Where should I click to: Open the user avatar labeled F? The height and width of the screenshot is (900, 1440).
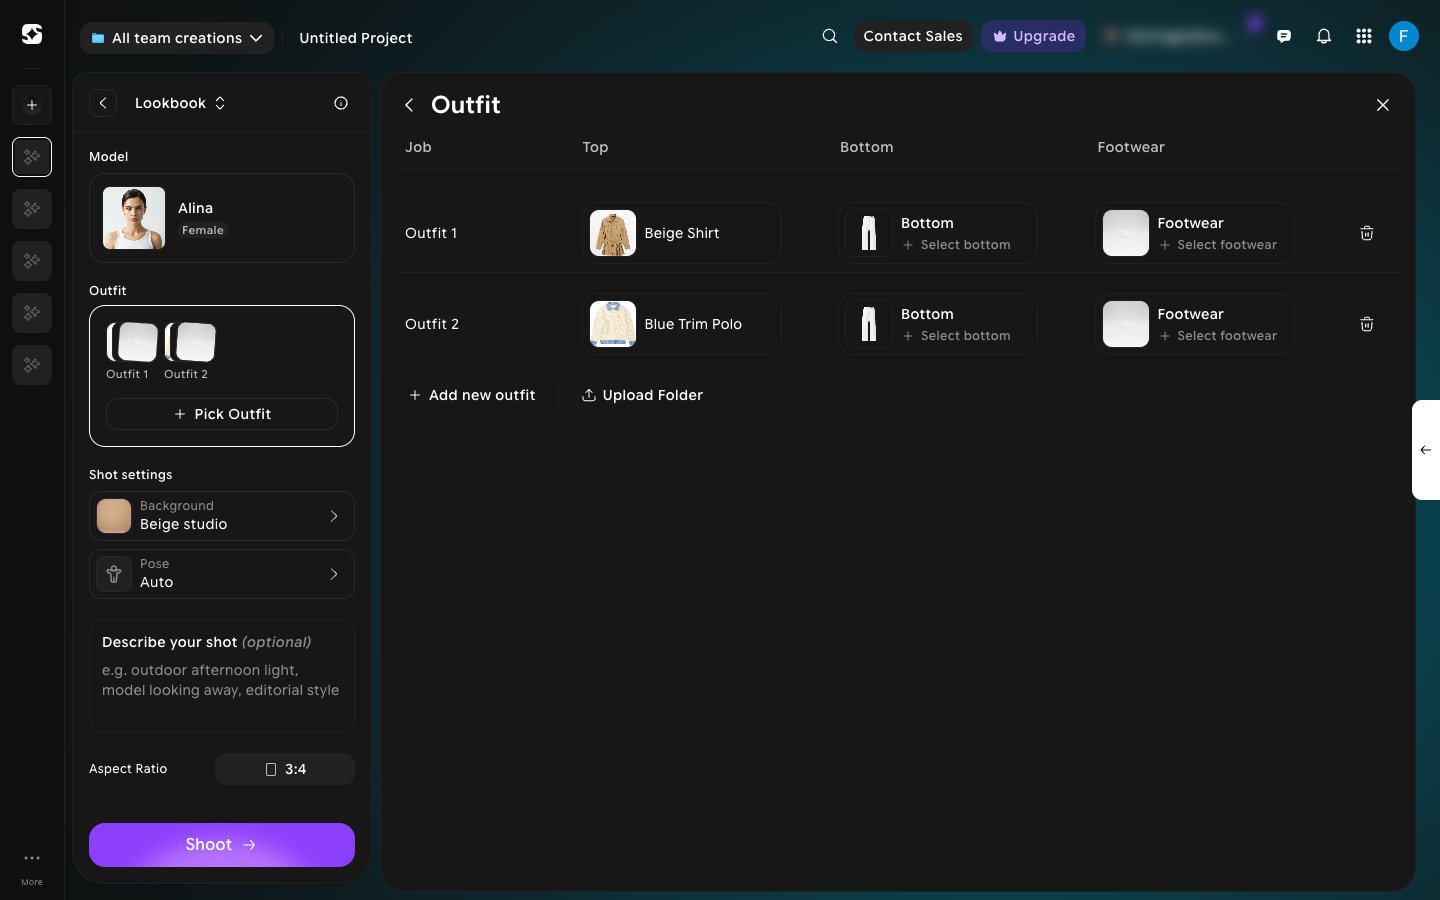1404,36
